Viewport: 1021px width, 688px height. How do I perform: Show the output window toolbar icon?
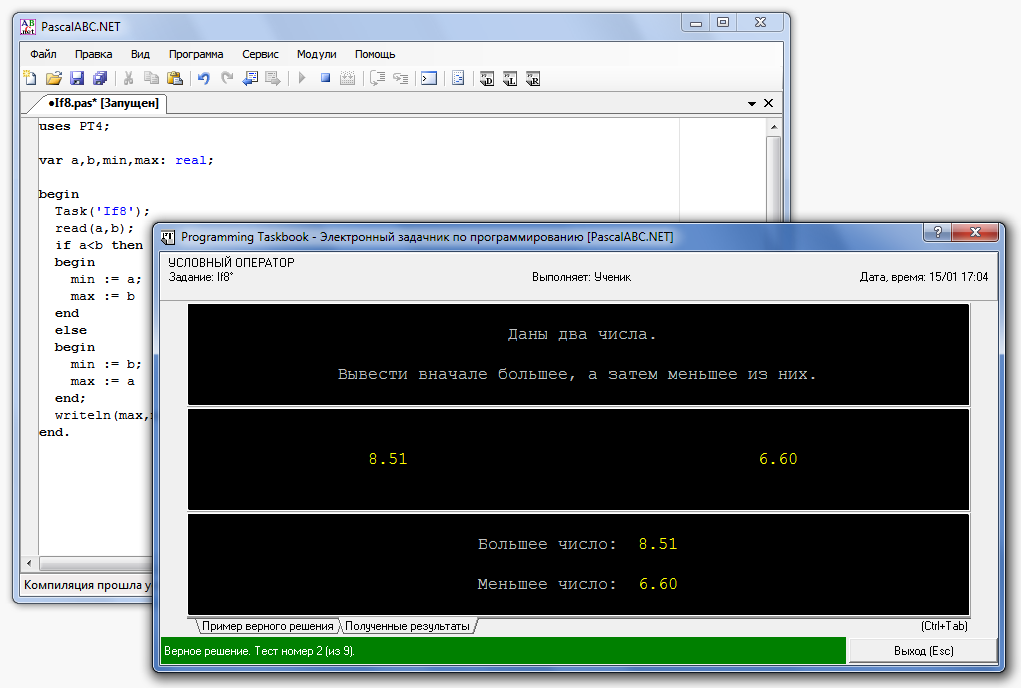(x=429, y=78)
